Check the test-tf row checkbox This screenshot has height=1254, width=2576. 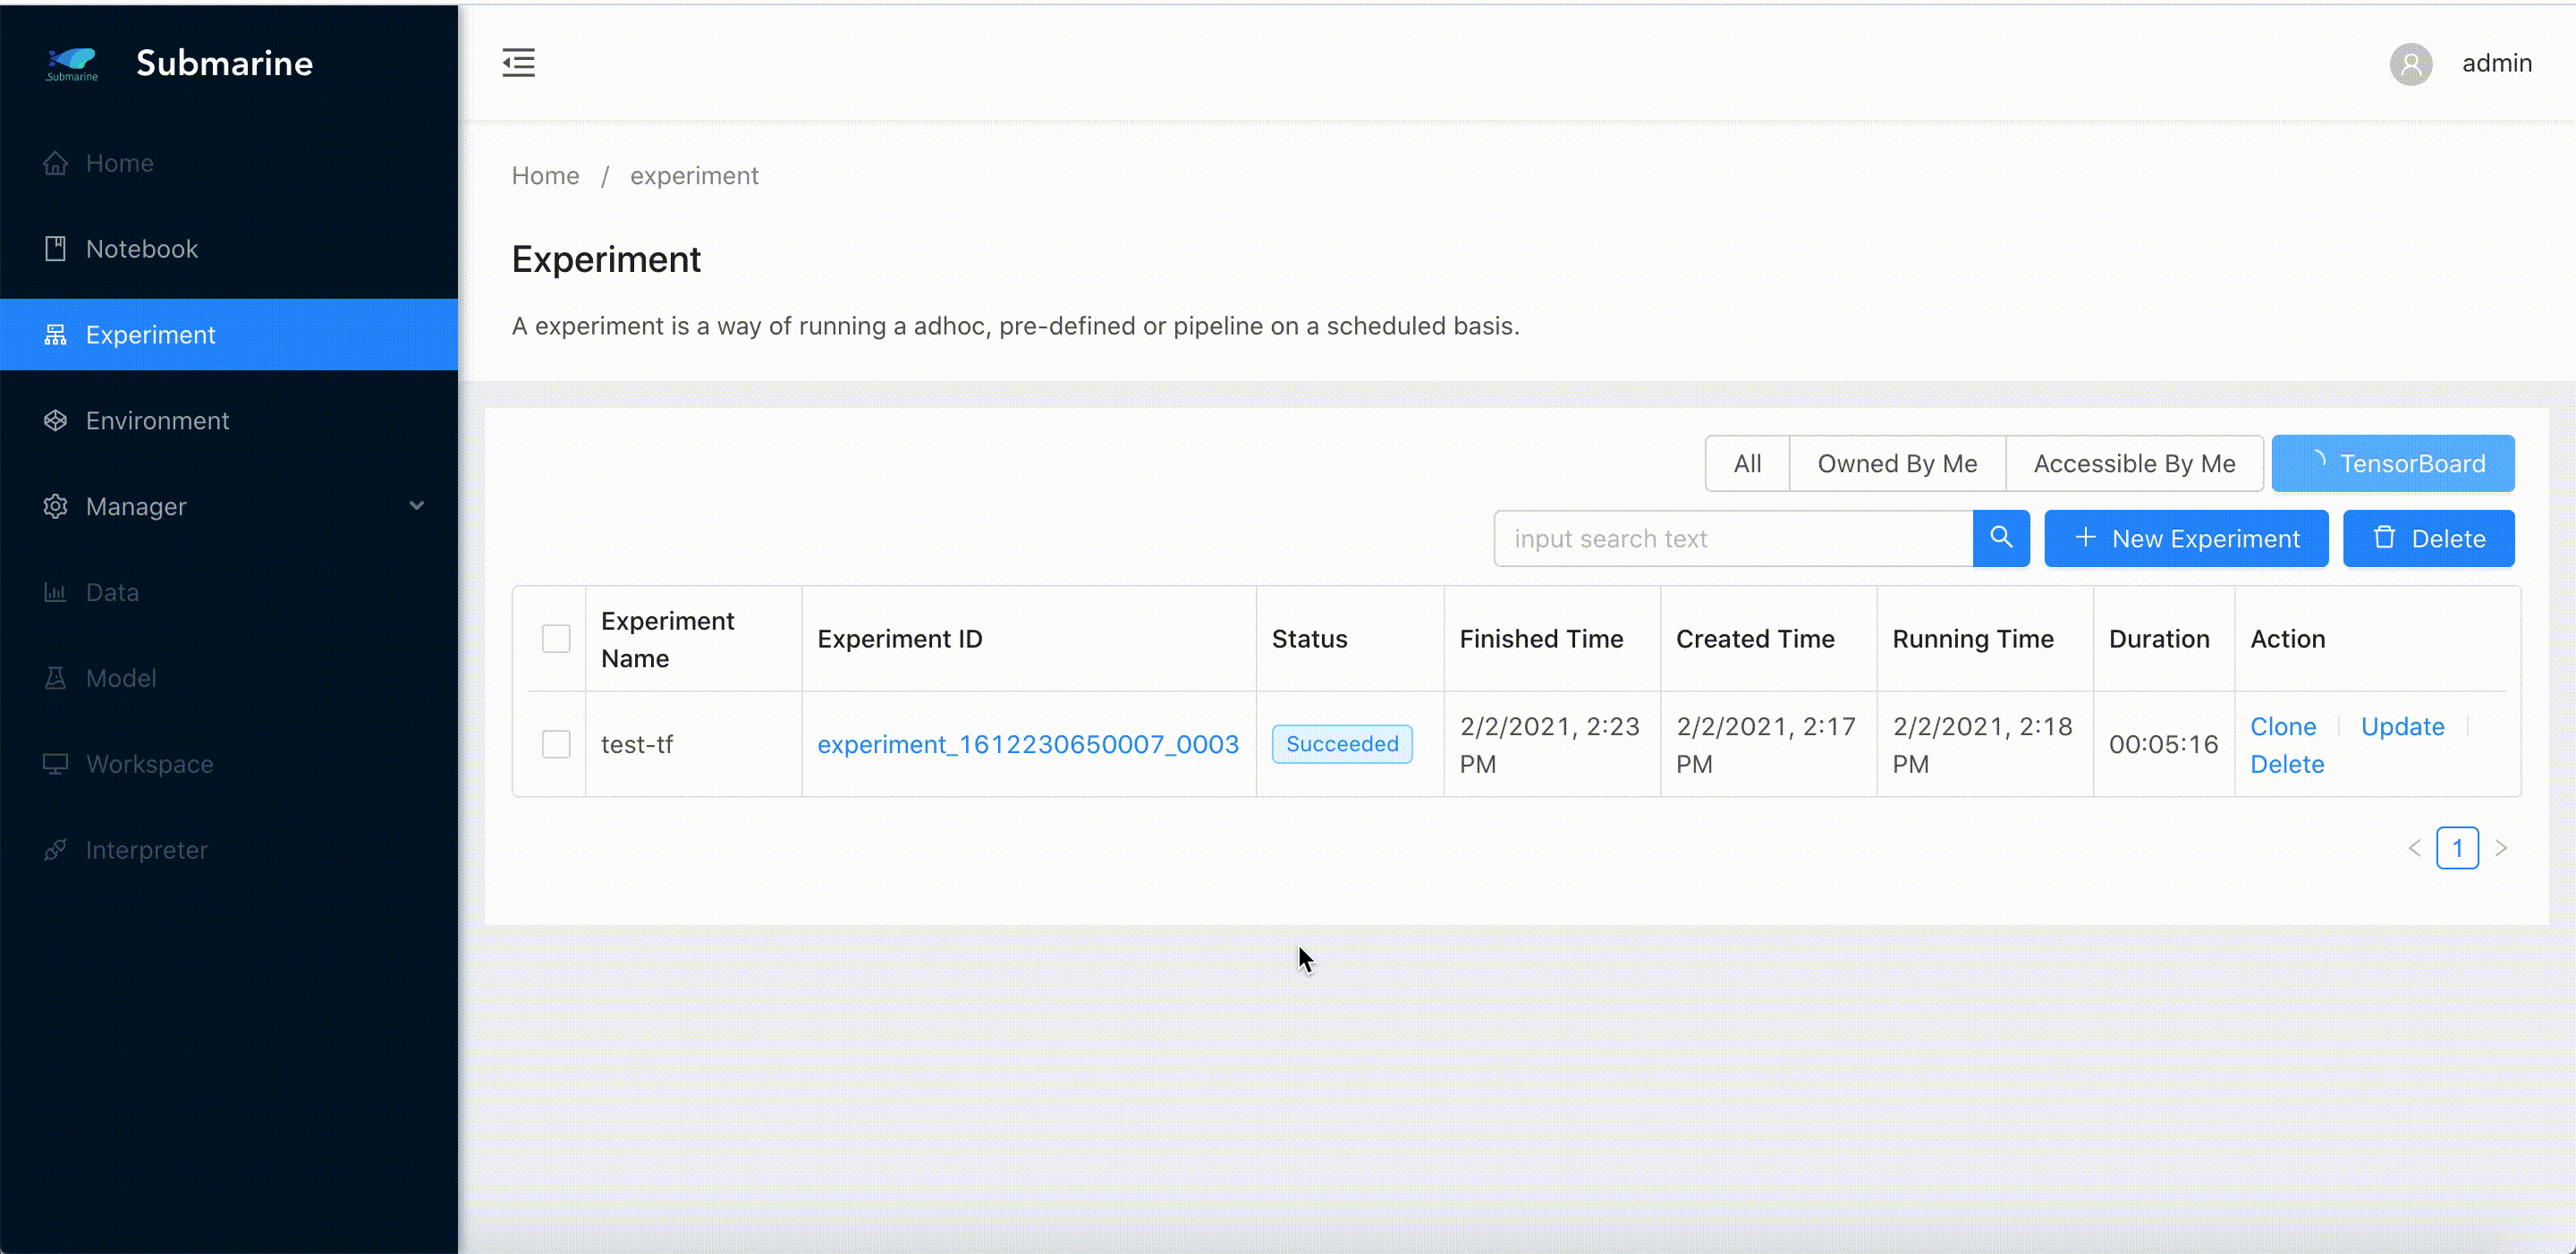[x=556, y=744]
